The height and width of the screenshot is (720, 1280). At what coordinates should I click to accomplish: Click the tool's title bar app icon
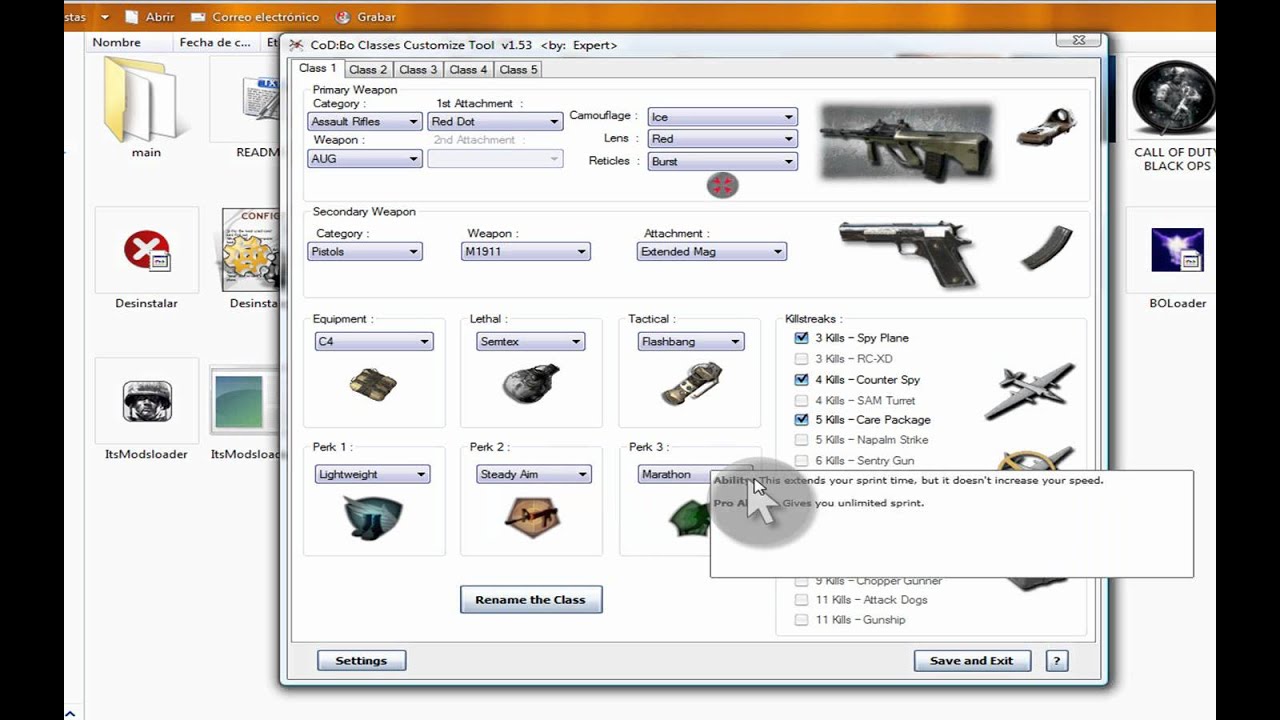296,45
